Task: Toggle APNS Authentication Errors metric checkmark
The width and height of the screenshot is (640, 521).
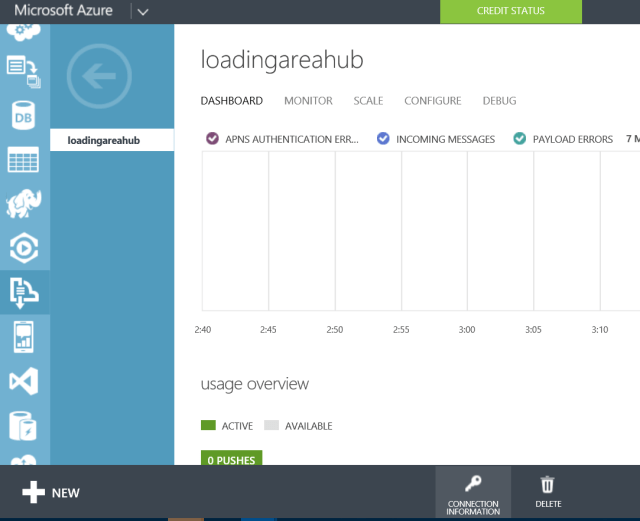Action: point(212,139)
